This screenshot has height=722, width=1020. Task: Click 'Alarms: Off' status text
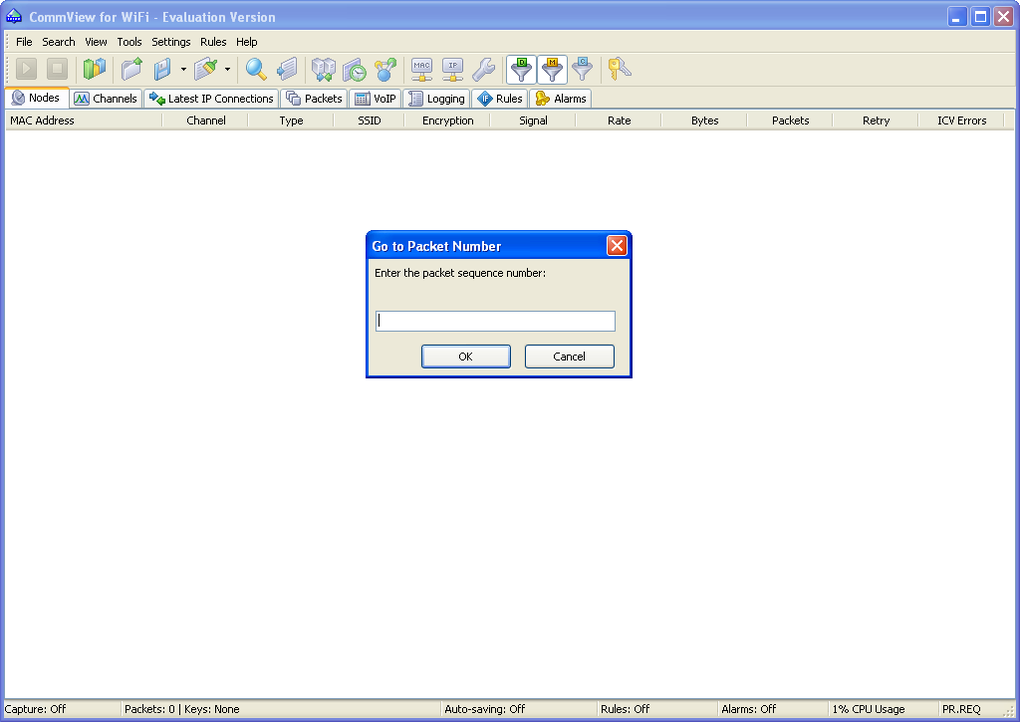tap(748, 709)
